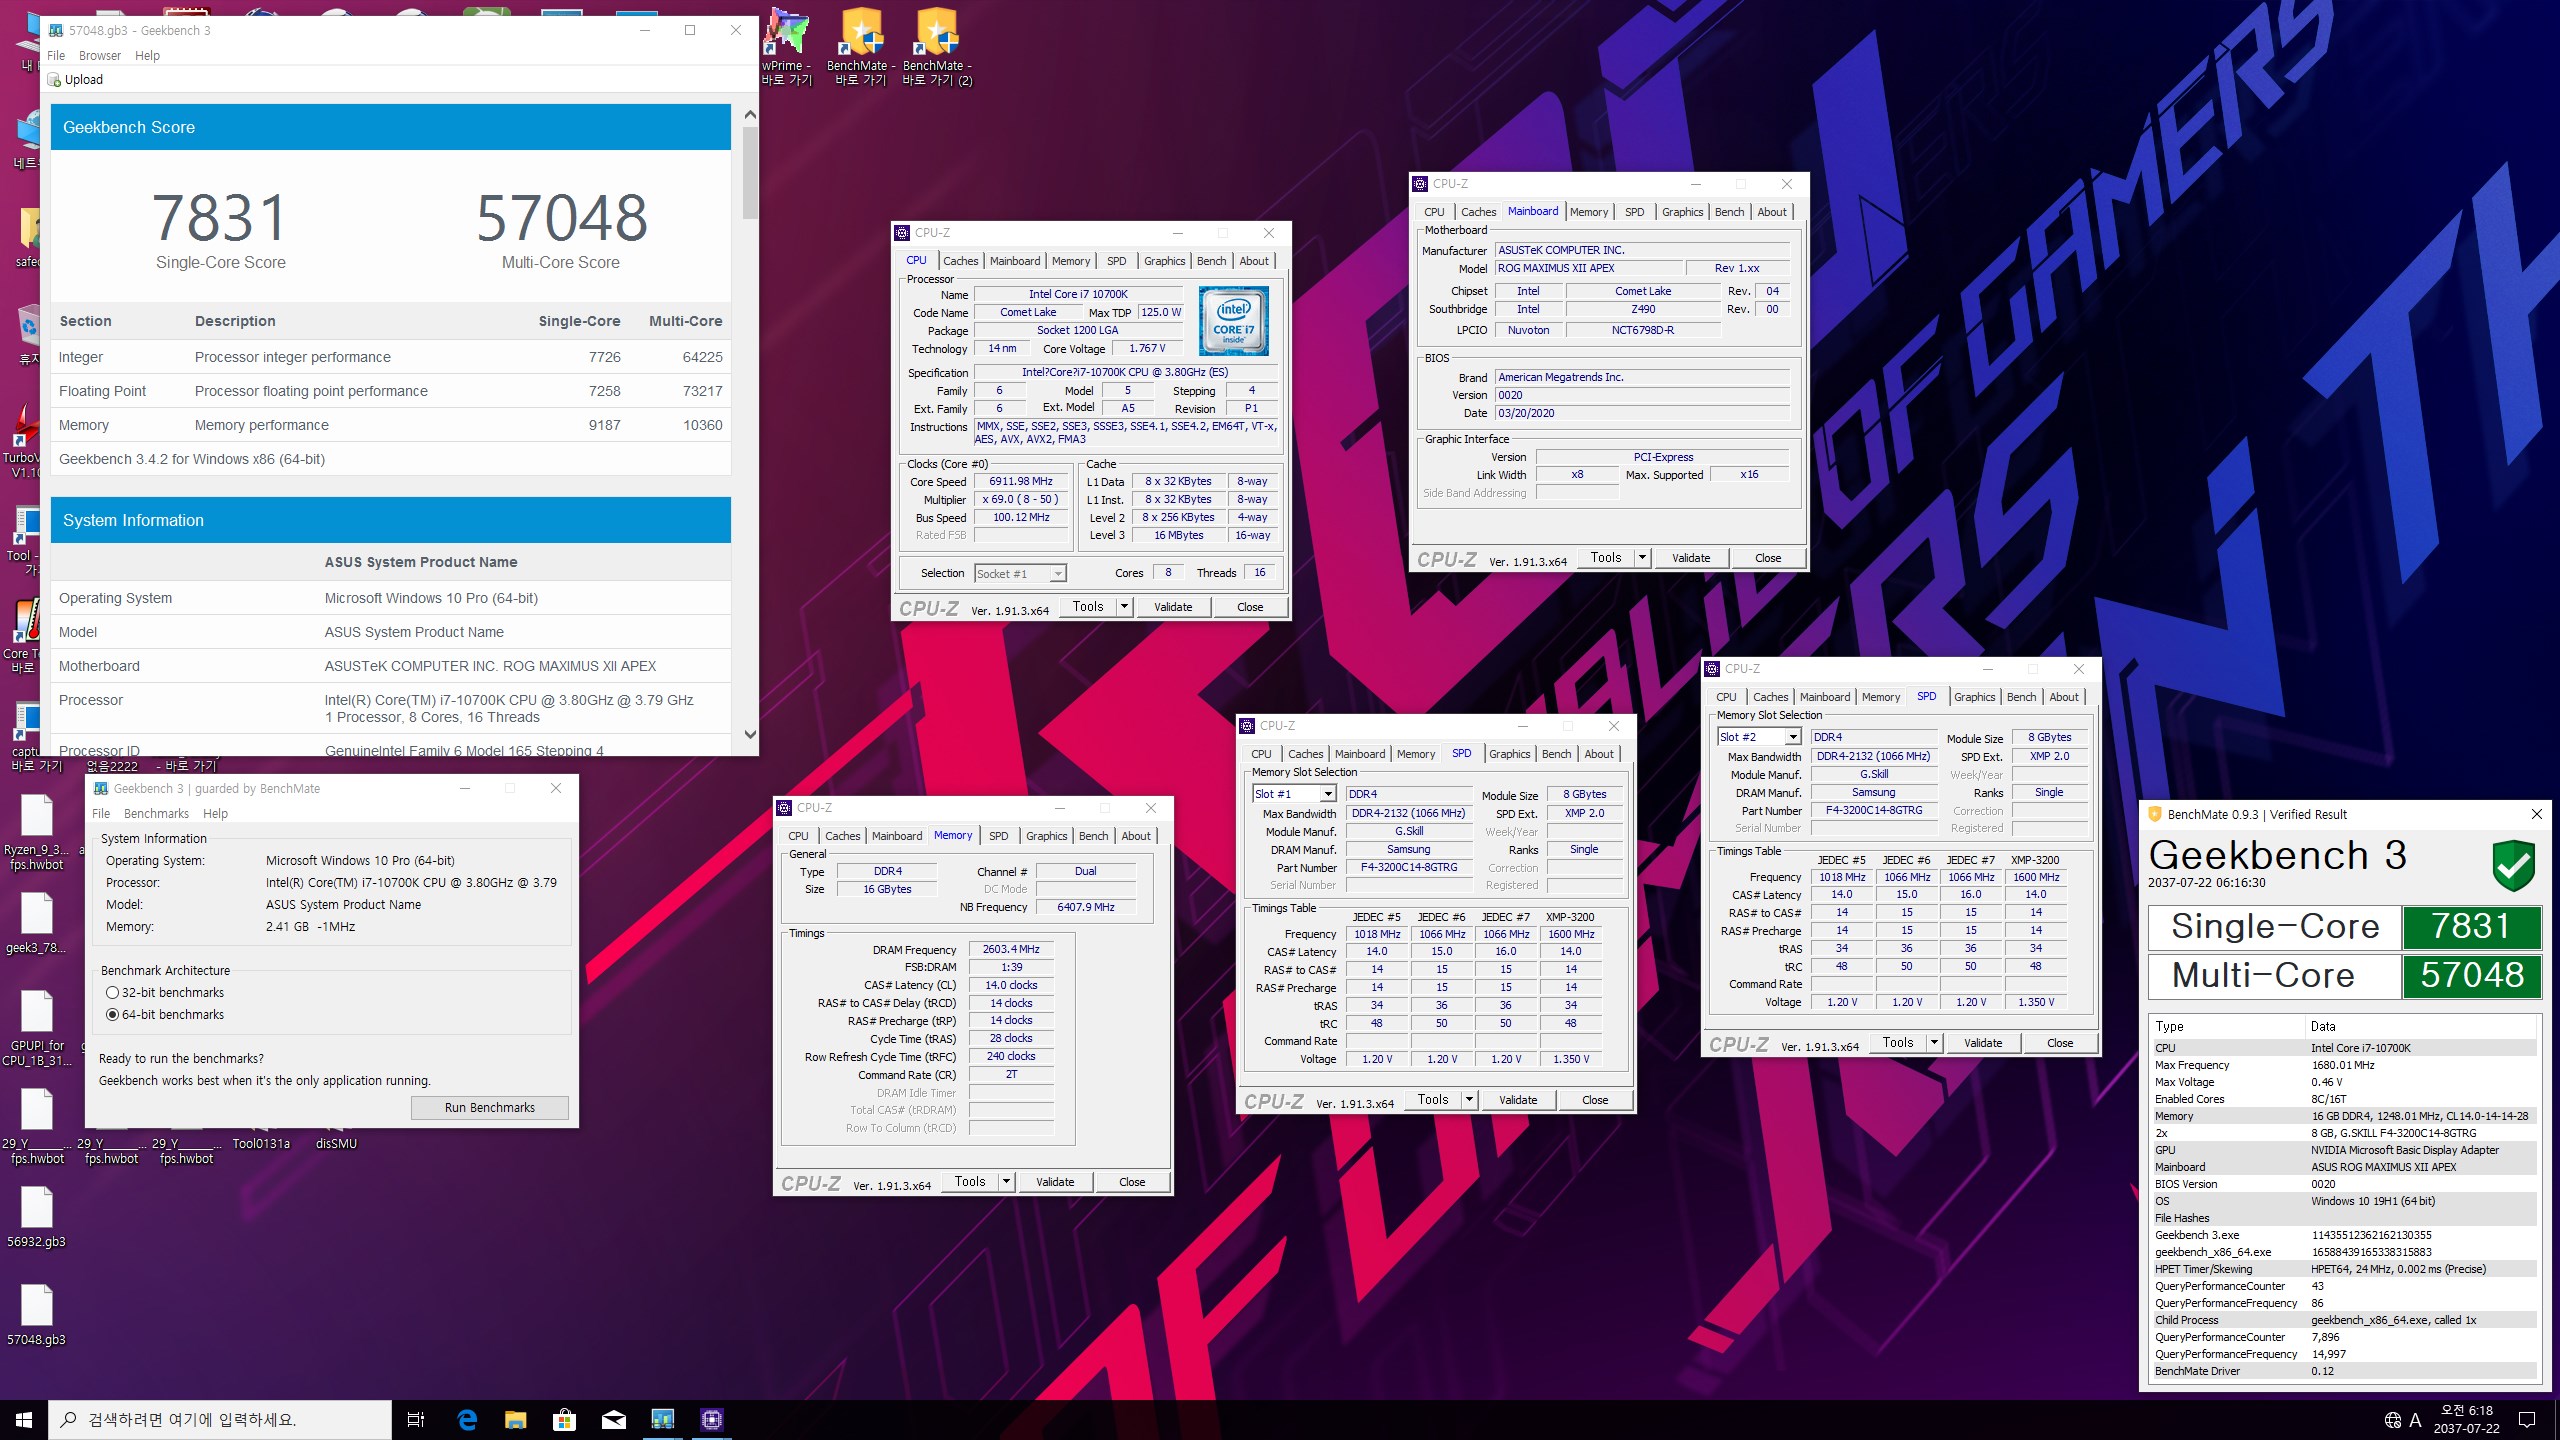Open the first BenchMate desktop shortcut

click(x=861, y=46)
